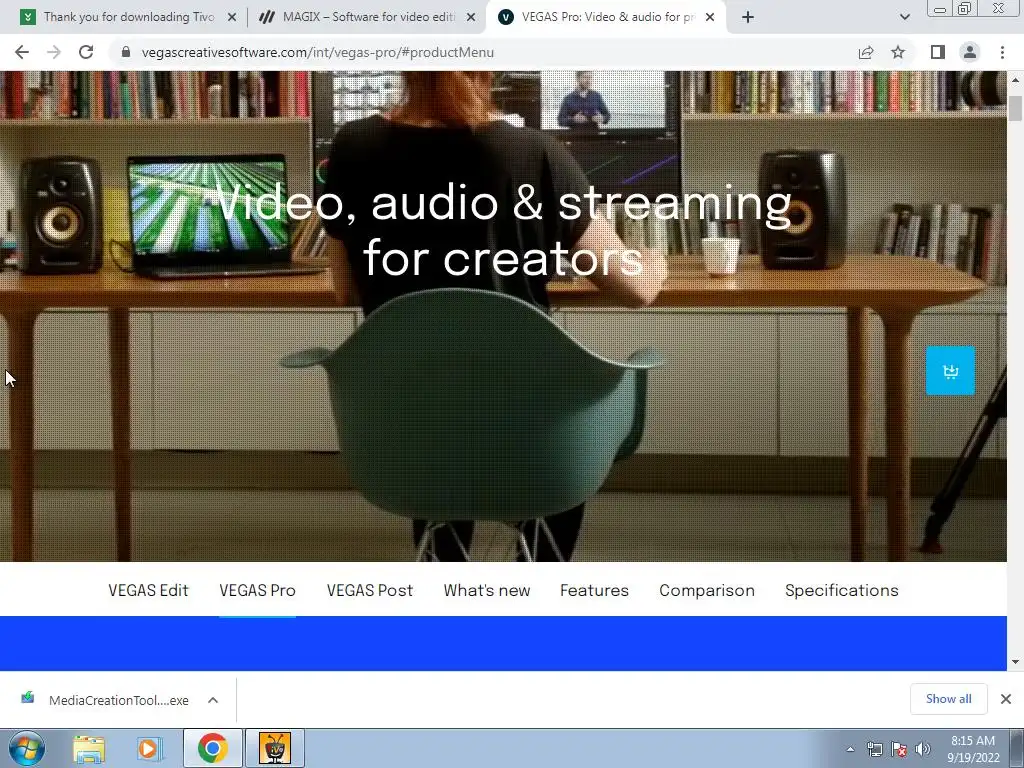
Task: Go to What's new section
Action: [487, 590]
